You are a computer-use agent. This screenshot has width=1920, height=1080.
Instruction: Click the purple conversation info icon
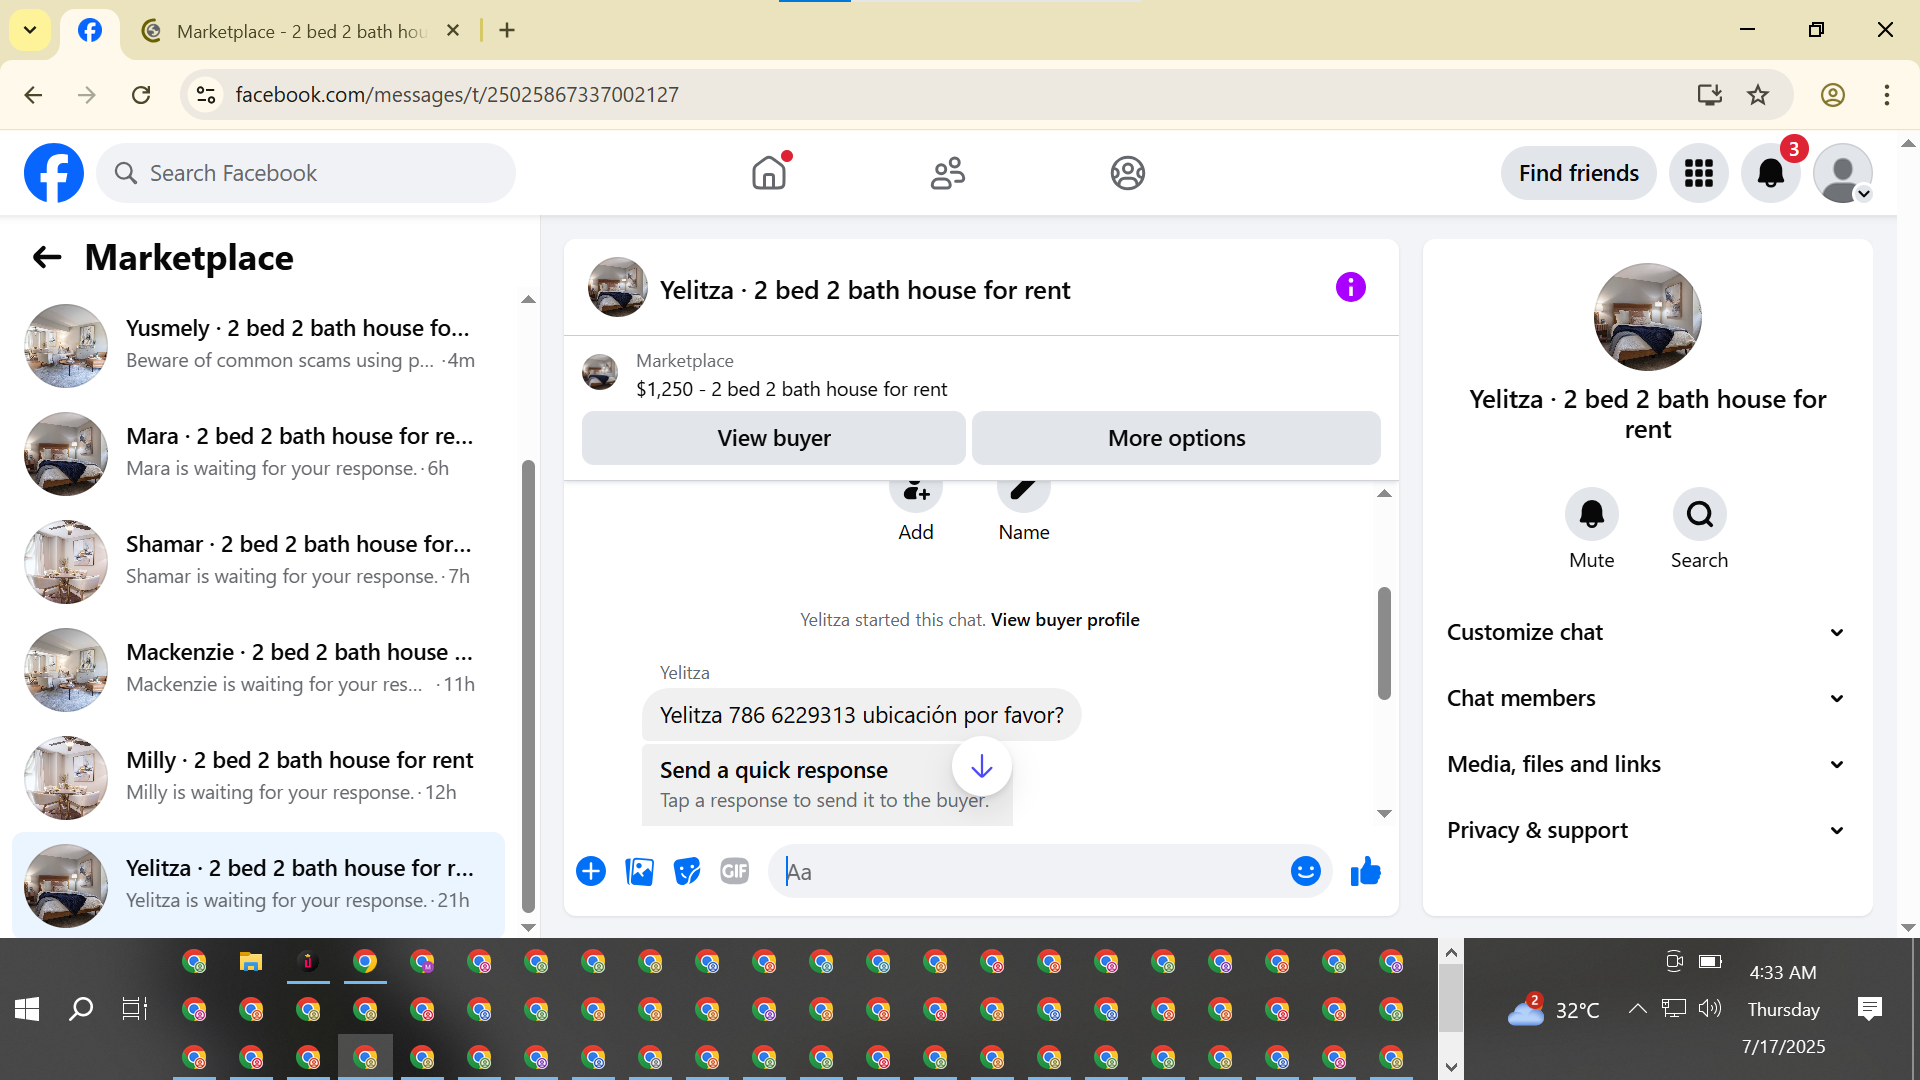click(x=1350, y=288)
